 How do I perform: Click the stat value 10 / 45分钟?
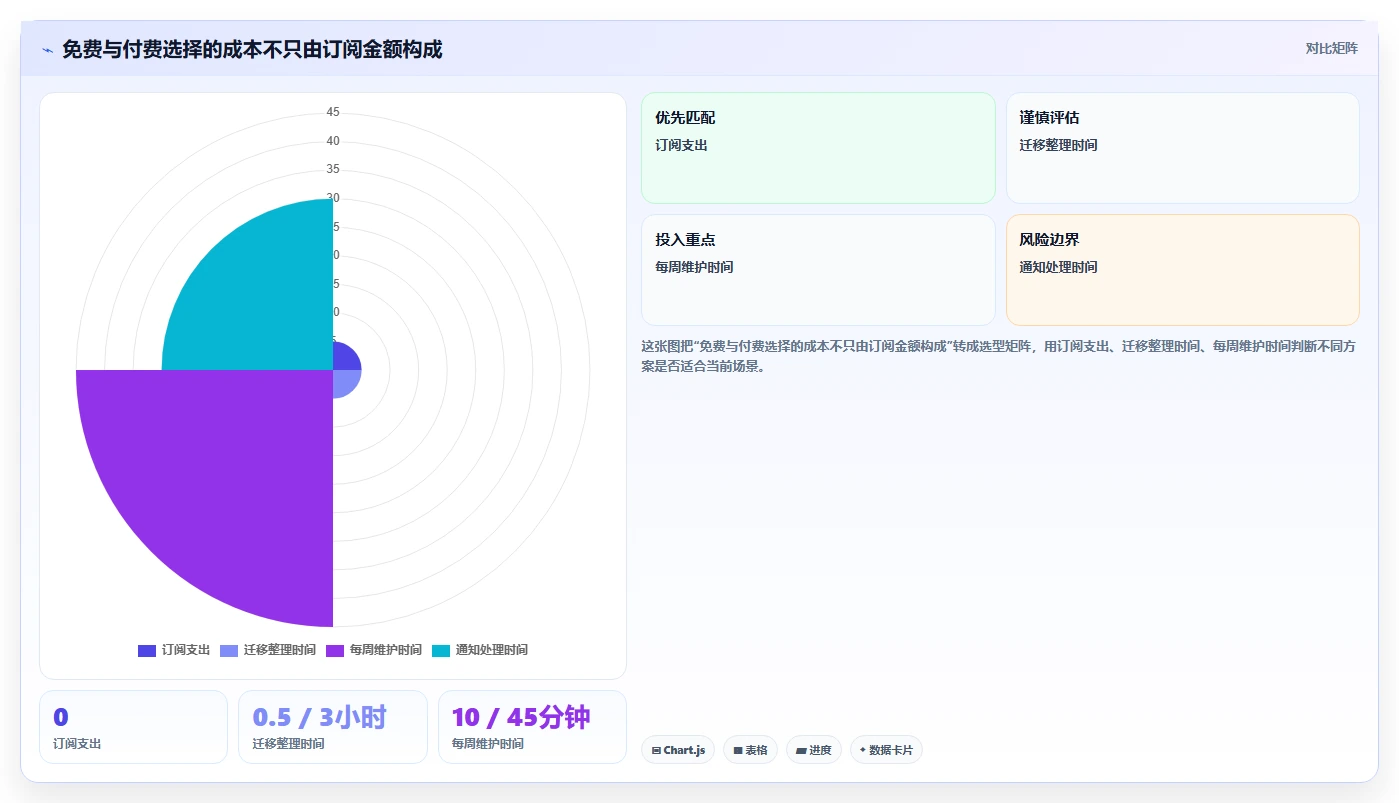point(521,717)
